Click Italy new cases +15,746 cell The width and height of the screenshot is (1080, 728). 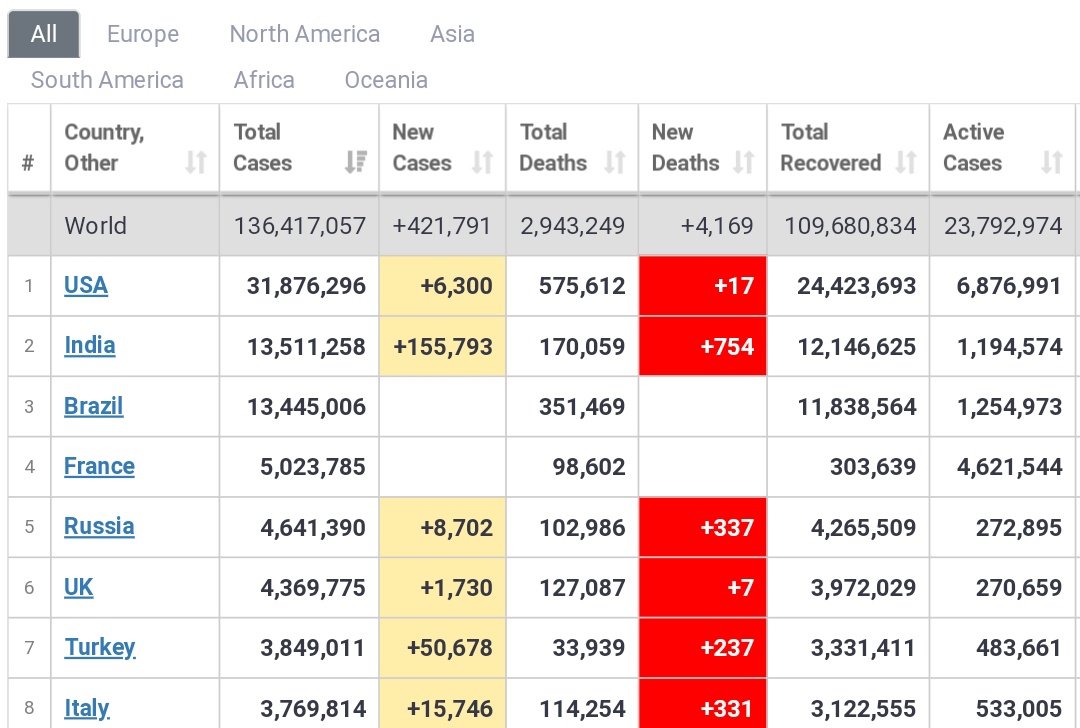(442, 704)
